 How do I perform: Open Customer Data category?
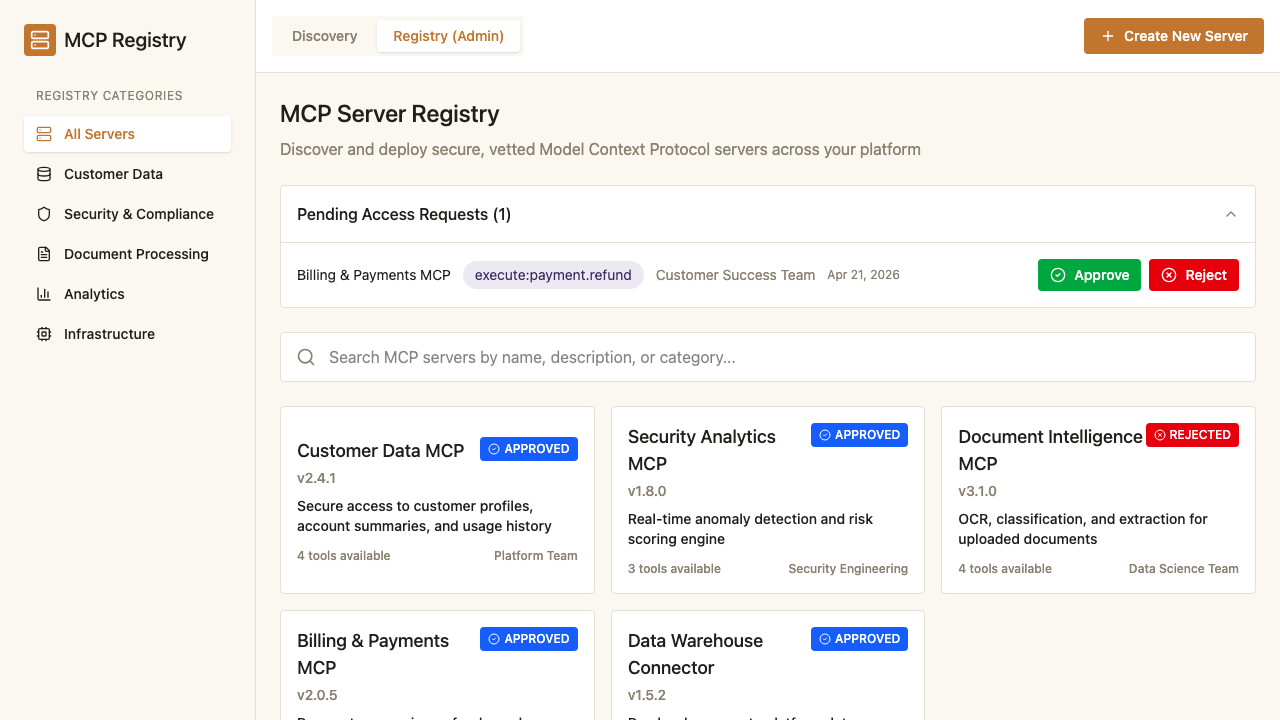tap(127, 174)
